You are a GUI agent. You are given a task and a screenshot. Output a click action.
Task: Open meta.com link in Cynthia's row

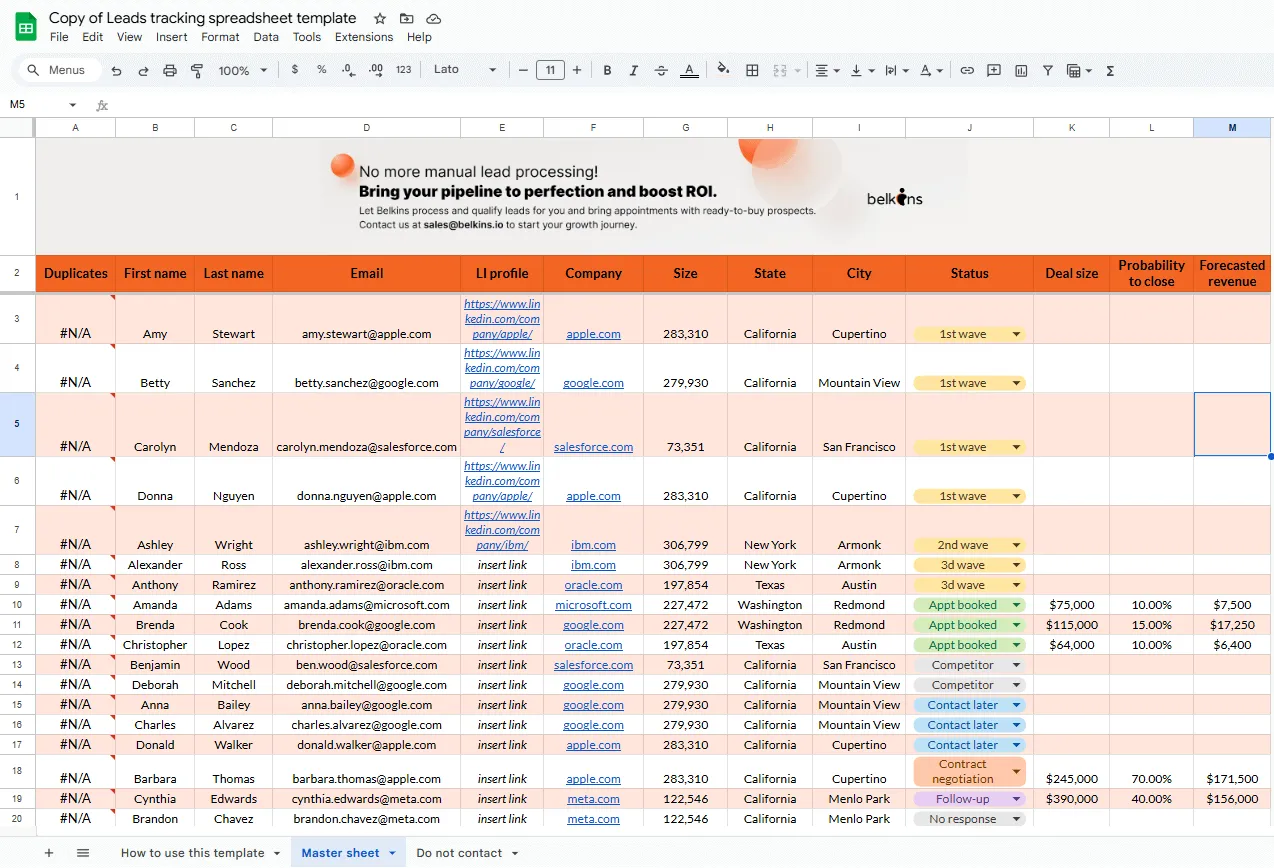[593, 799]
